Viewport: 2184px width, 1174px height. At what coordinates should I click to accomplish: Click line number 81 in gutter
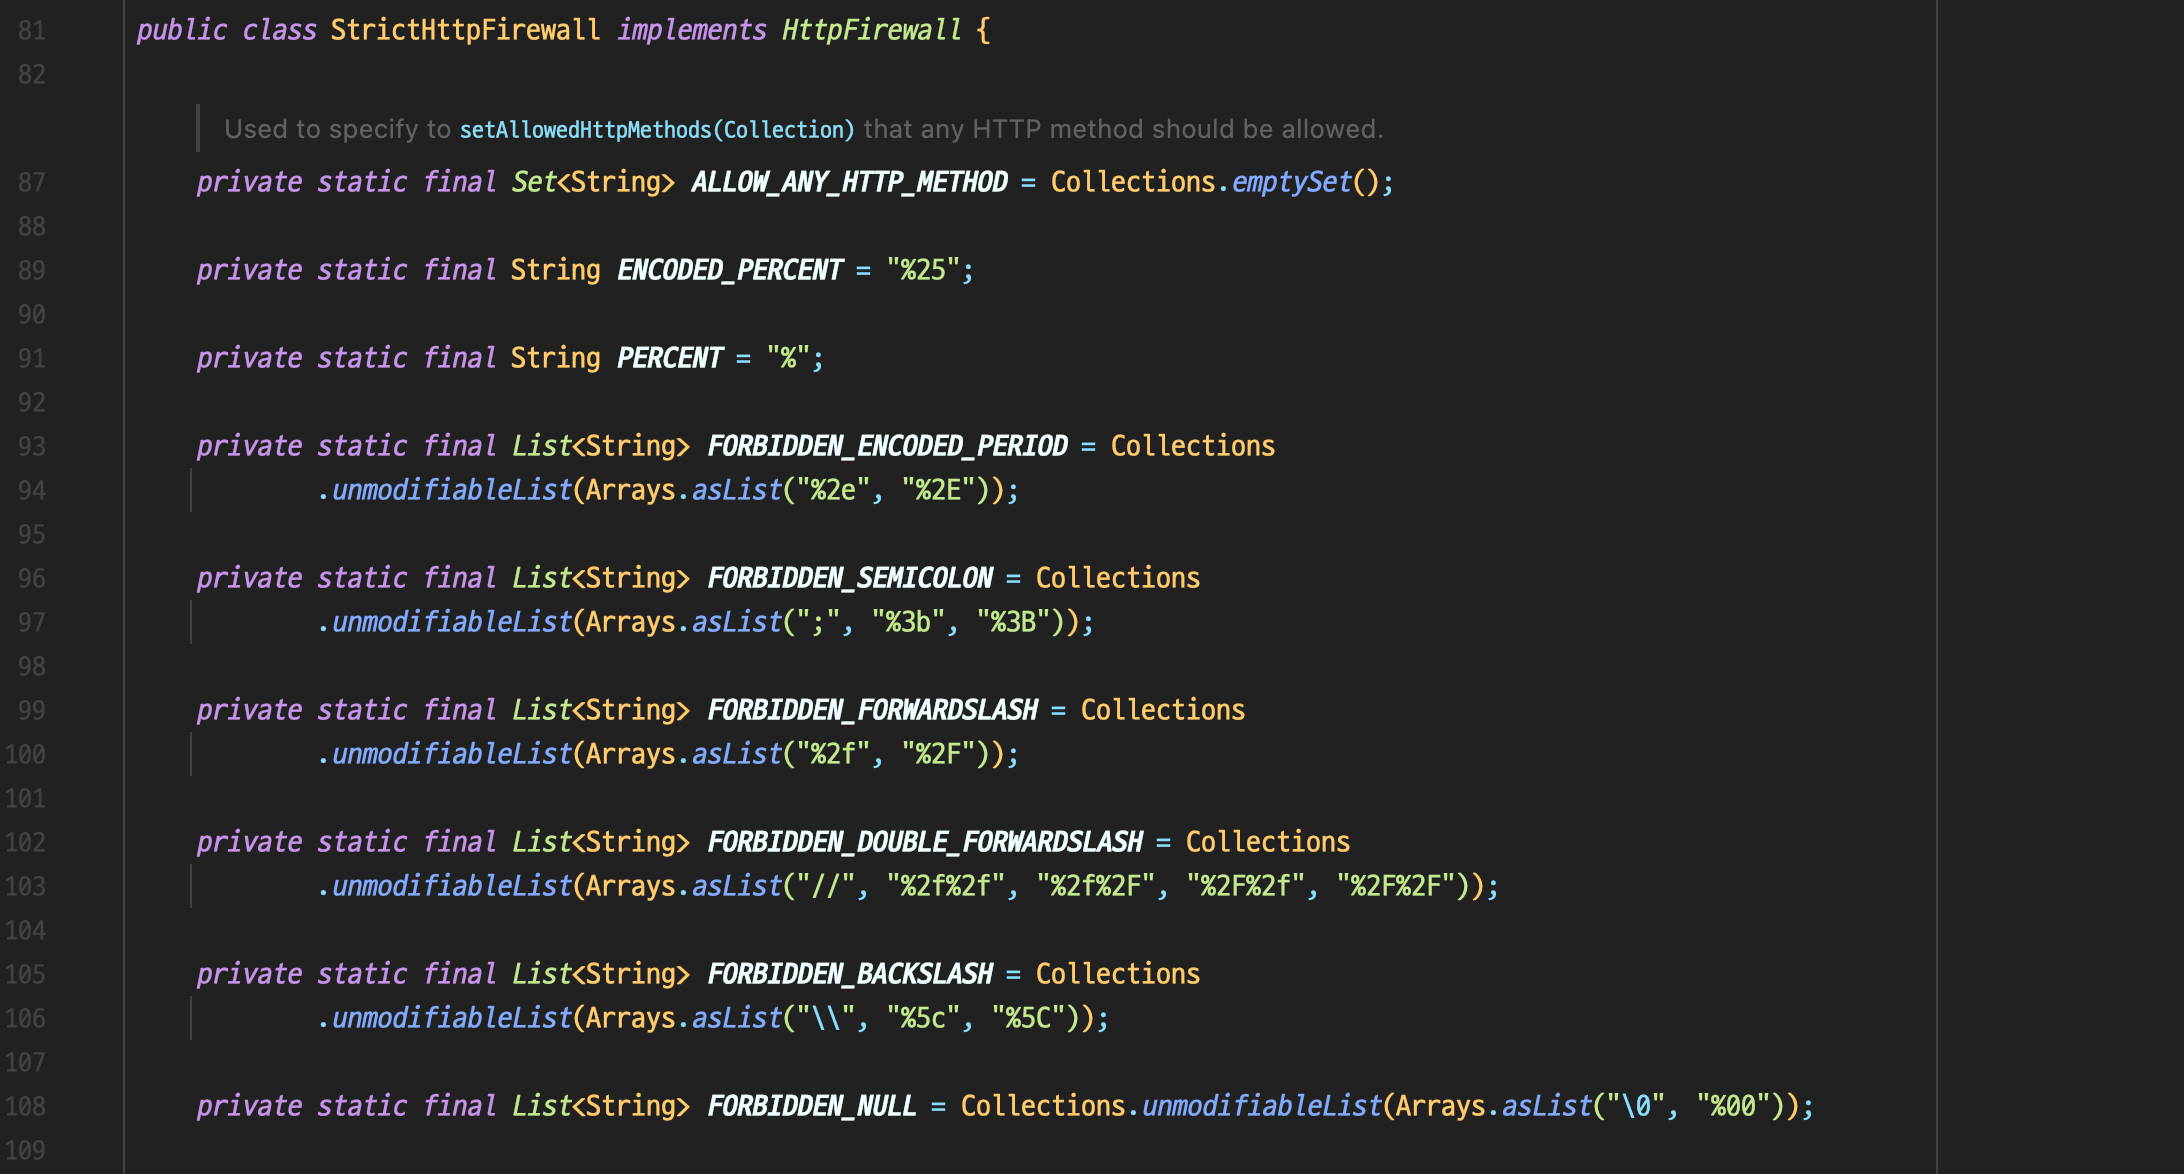32,31
